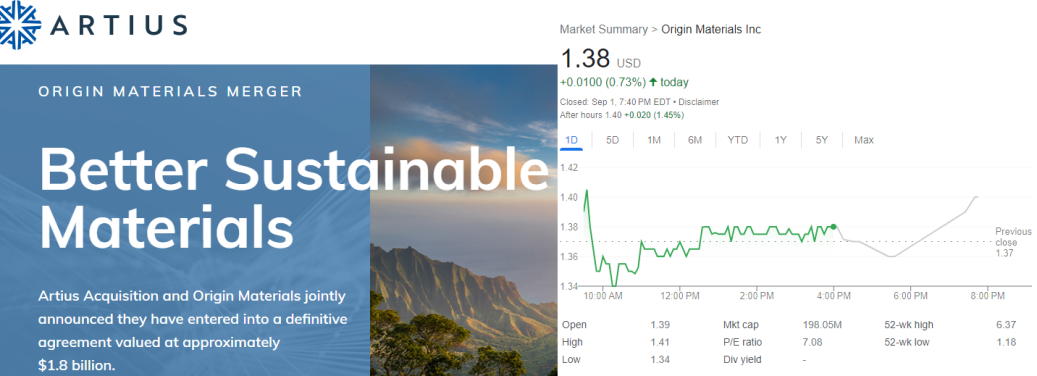Screen dimensions: 1037x376
Task: Click the mountain landscape photo
Action: pos(463,220)
